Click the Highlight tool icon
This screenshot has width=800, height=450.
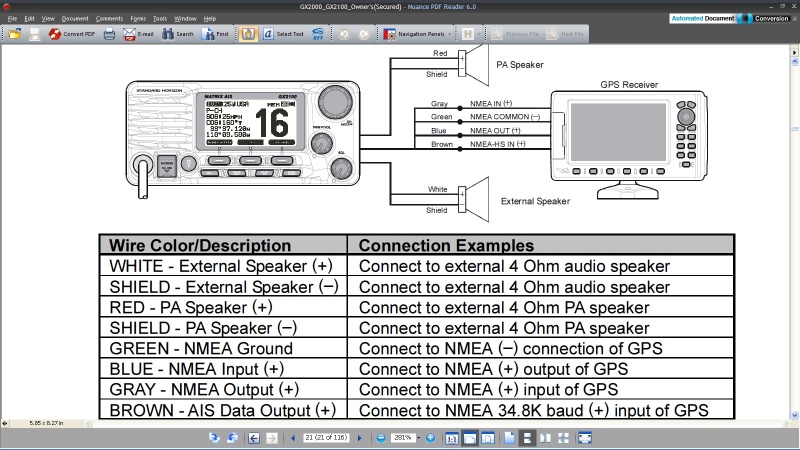click(467, 34)
